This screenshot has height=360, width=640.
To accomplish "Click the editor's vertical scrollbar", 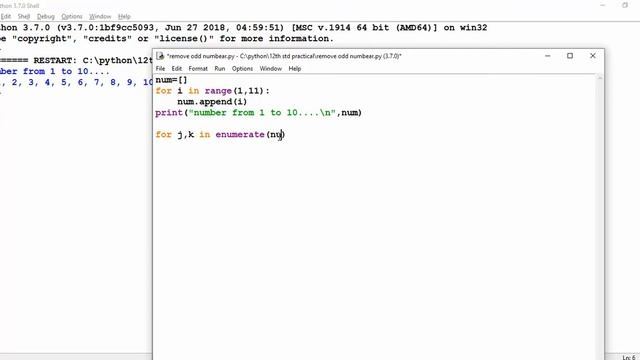I will pos(600,216).
